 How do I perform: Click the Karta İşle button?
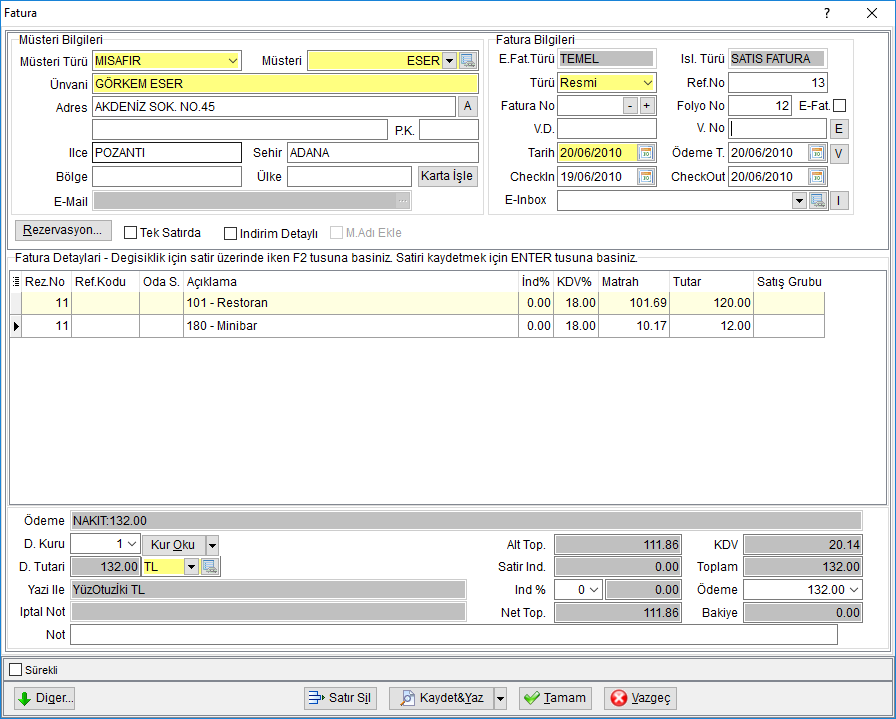click(447, 176)
